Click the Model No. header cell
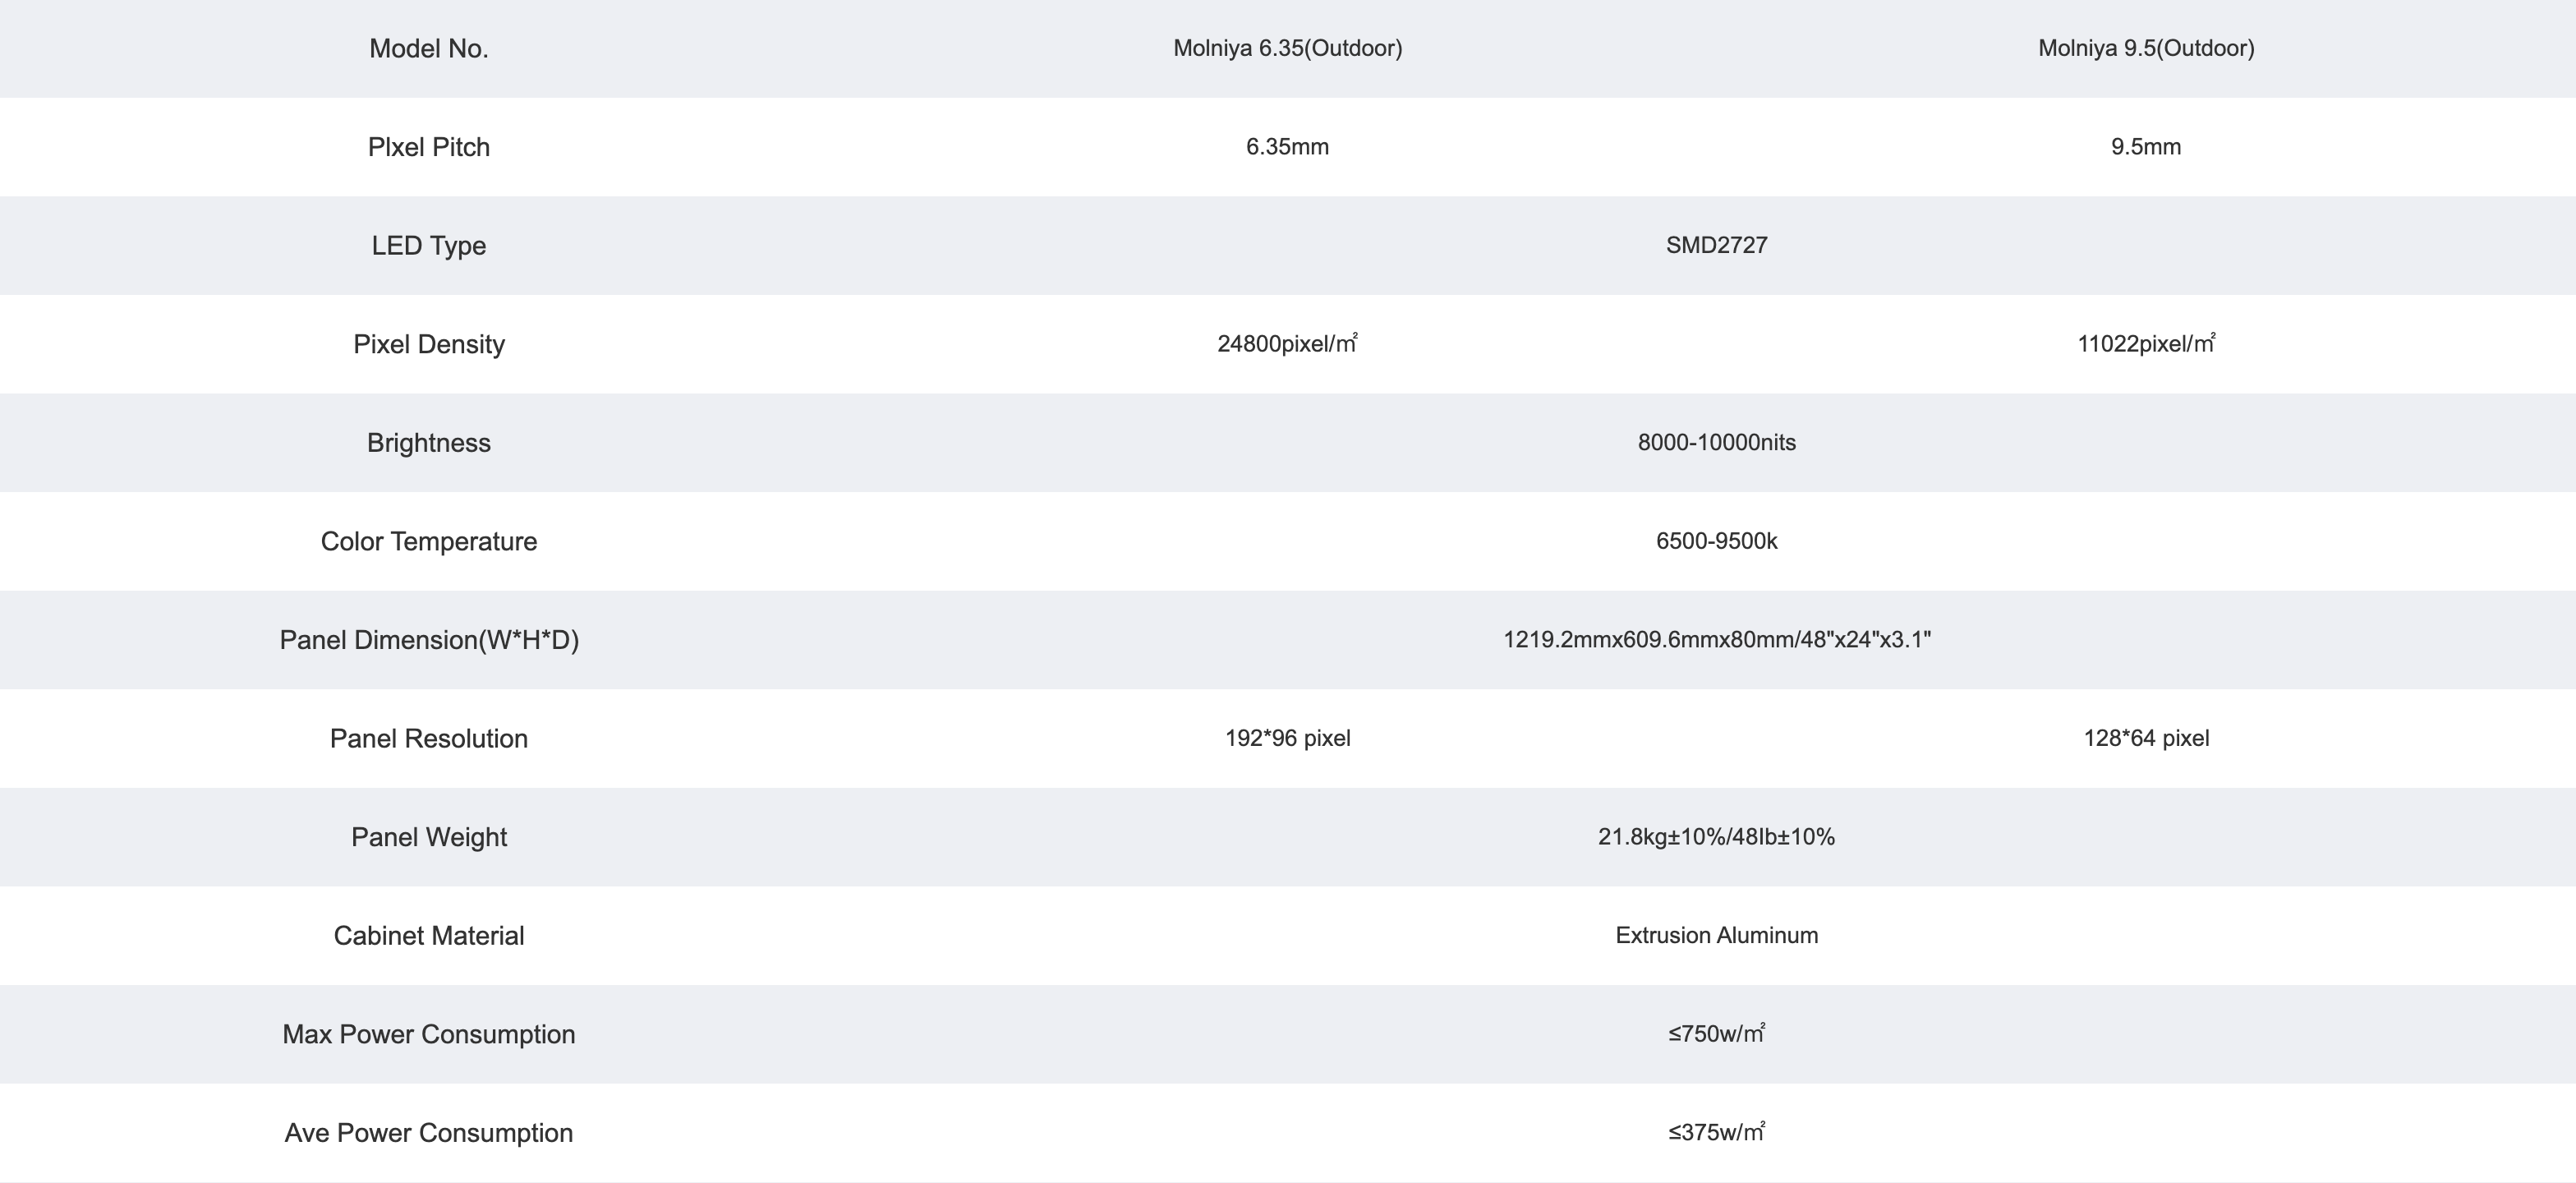The image size is (2576, 1183). [428, 48]
